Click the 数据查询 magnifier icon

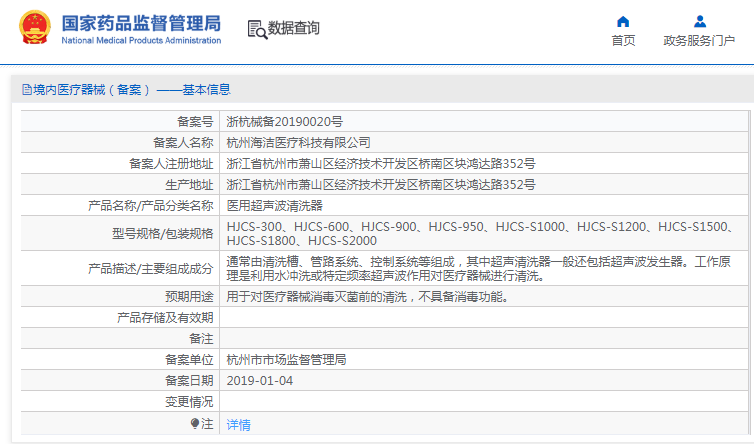(256, 30)
